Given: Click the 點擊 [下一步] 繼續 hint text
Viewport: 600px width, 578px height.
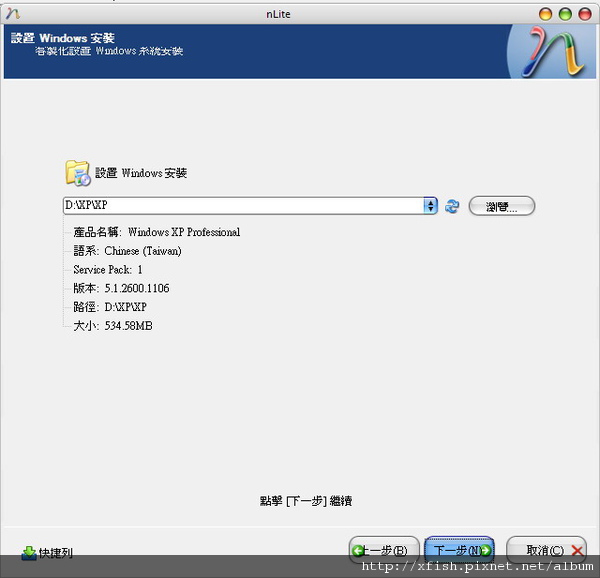Looking at the screenshot, I should pyautogui.click(x=306, y=501).
